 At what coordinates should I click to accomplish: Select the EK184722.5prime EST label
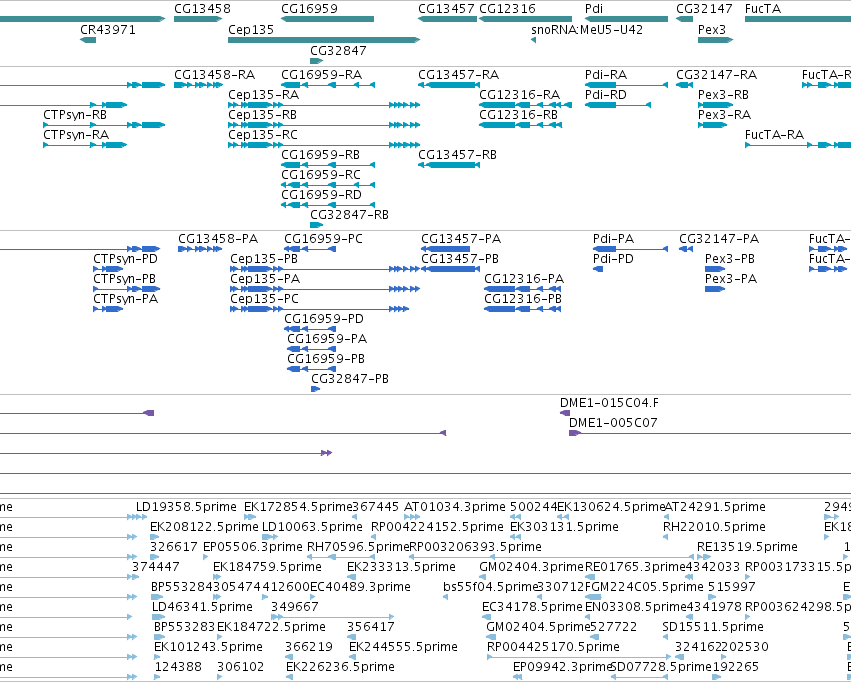(x=271, y=627)
